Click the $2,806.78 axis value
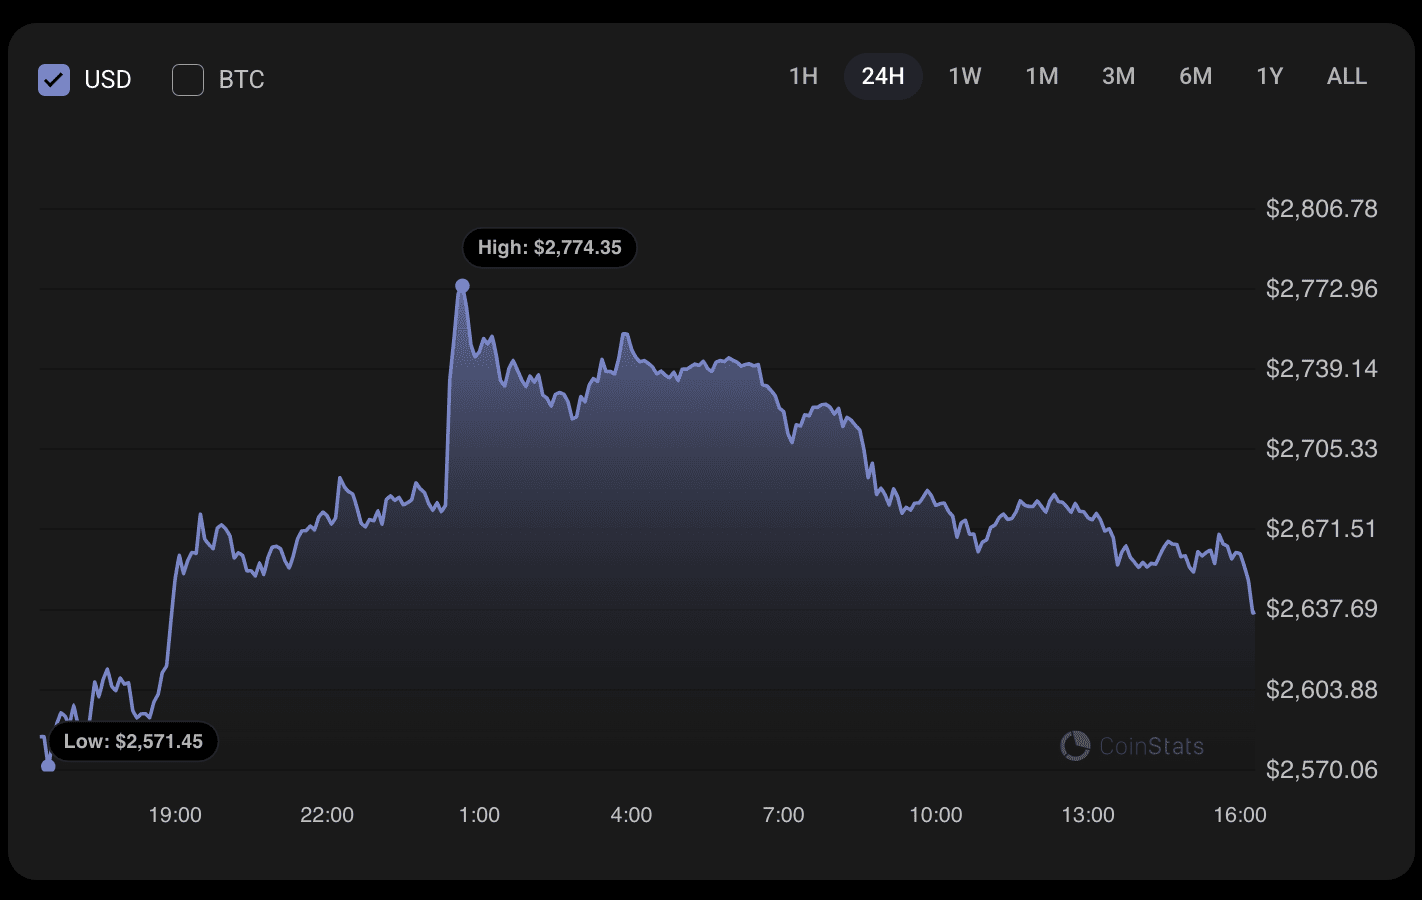This screenshot has height=900, width=1422. [1322, 209]
